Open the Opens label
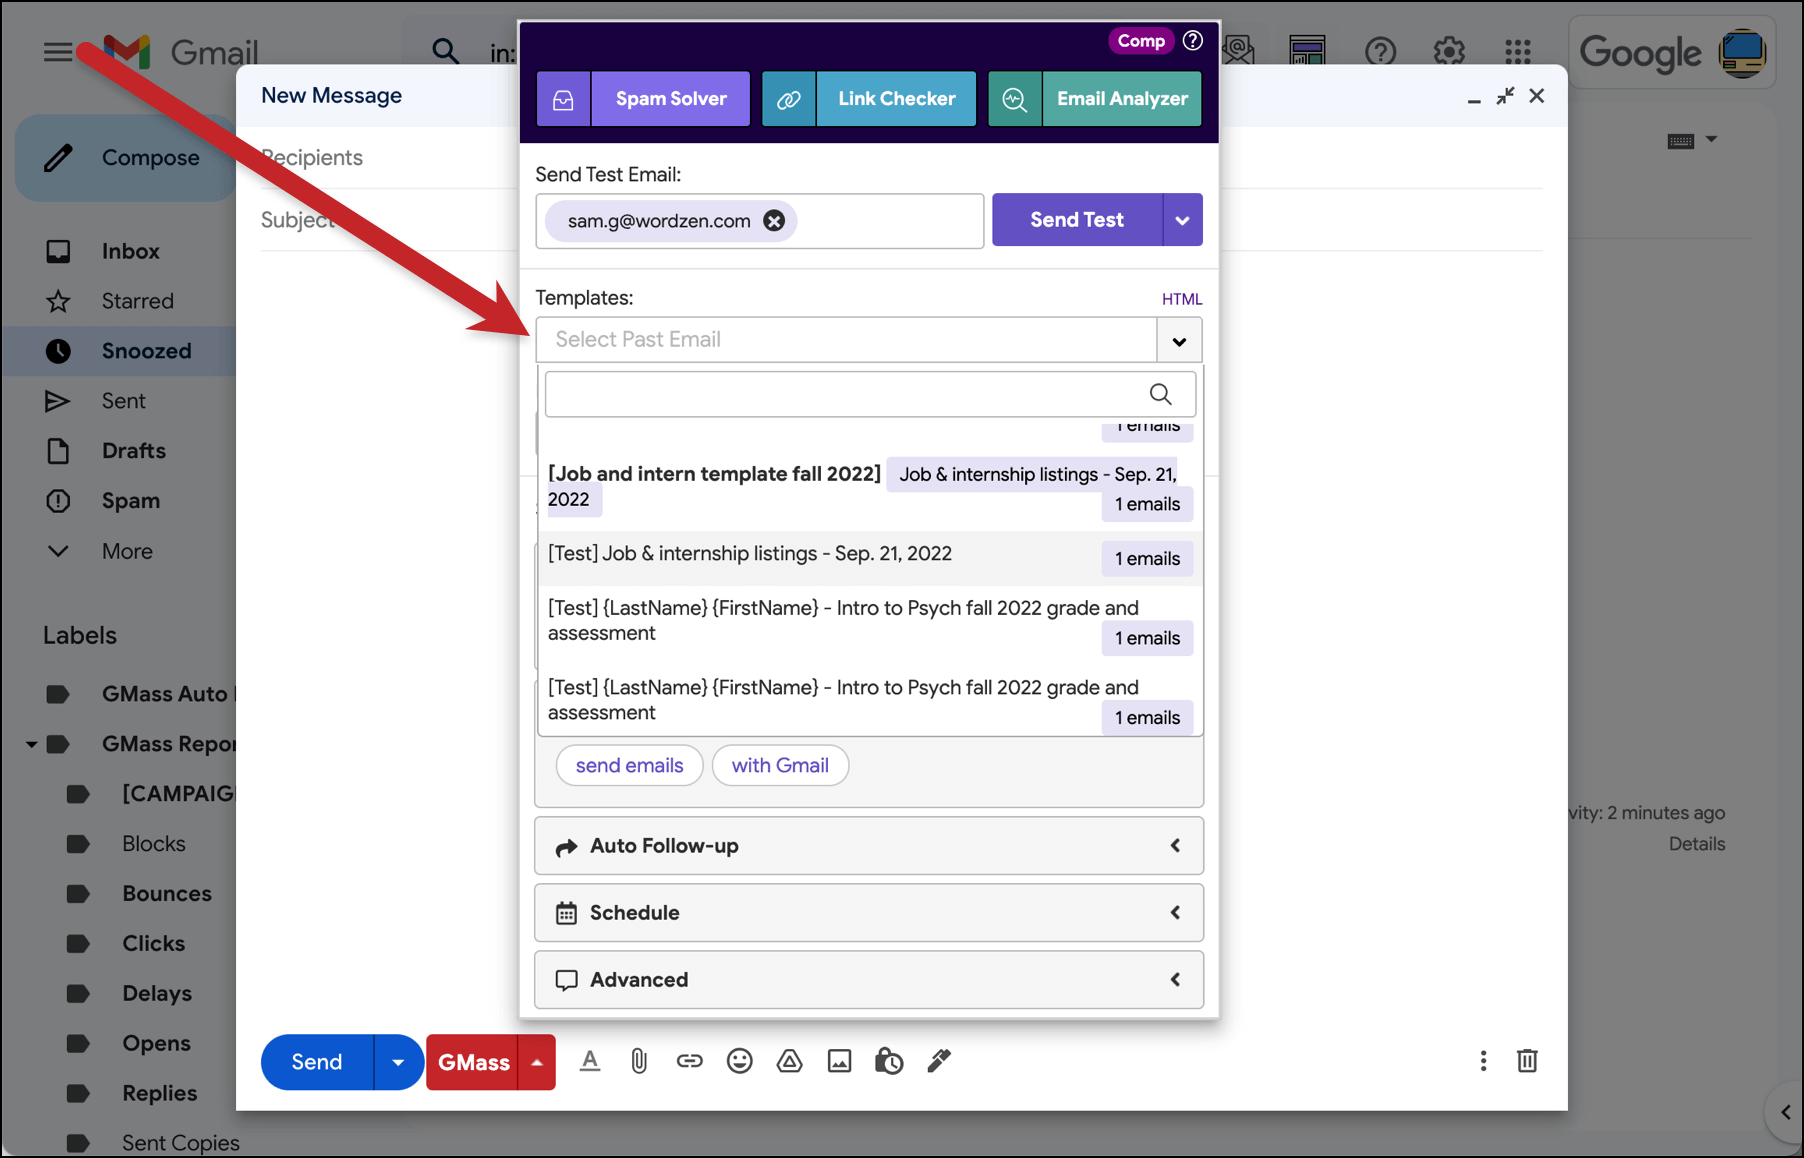The height and width of the screenshot is (1158, 1804). pyautogui.click(x=156, y=1044)
